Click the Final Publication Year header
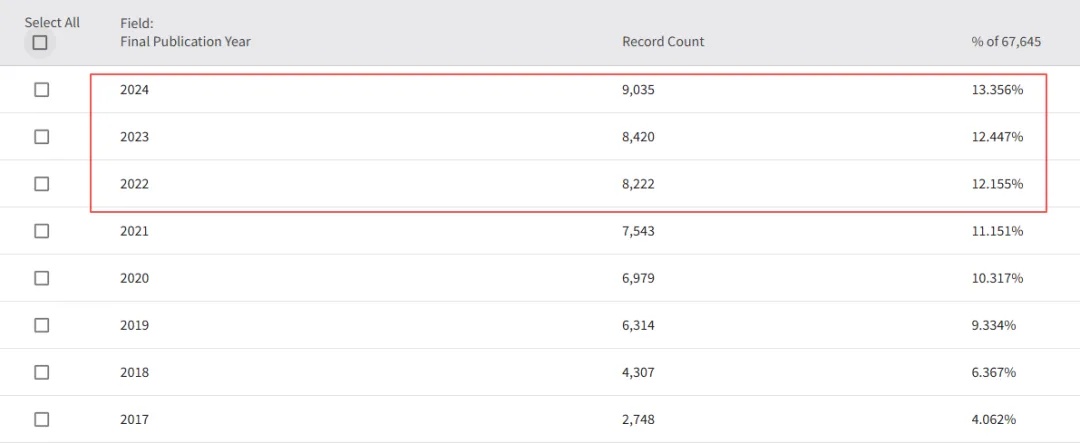This screenshot has width=1080, height=443. pos(185,42)
